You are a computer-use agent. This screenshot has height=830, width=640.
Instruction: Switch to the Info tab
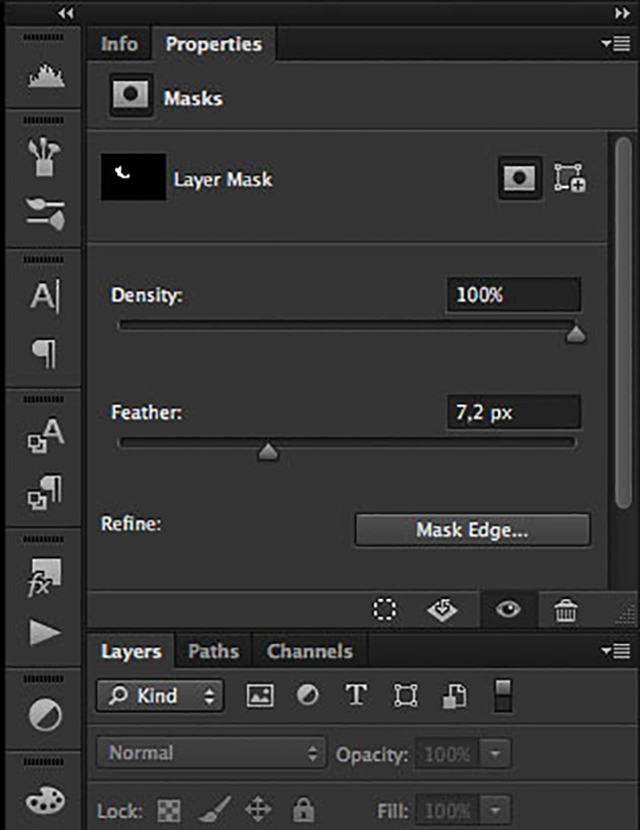(x=119, y=43)
